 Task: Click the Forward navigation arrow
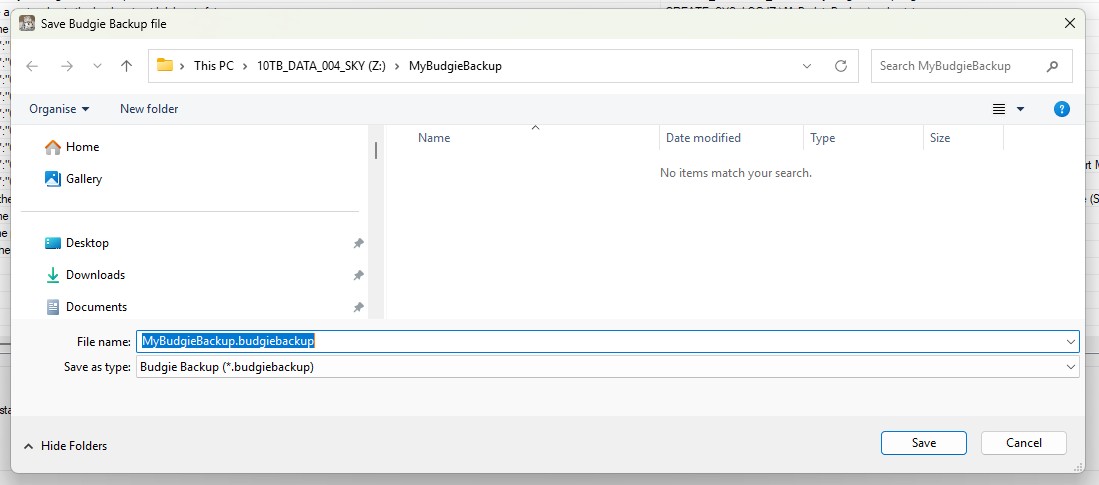pos(67,66)
